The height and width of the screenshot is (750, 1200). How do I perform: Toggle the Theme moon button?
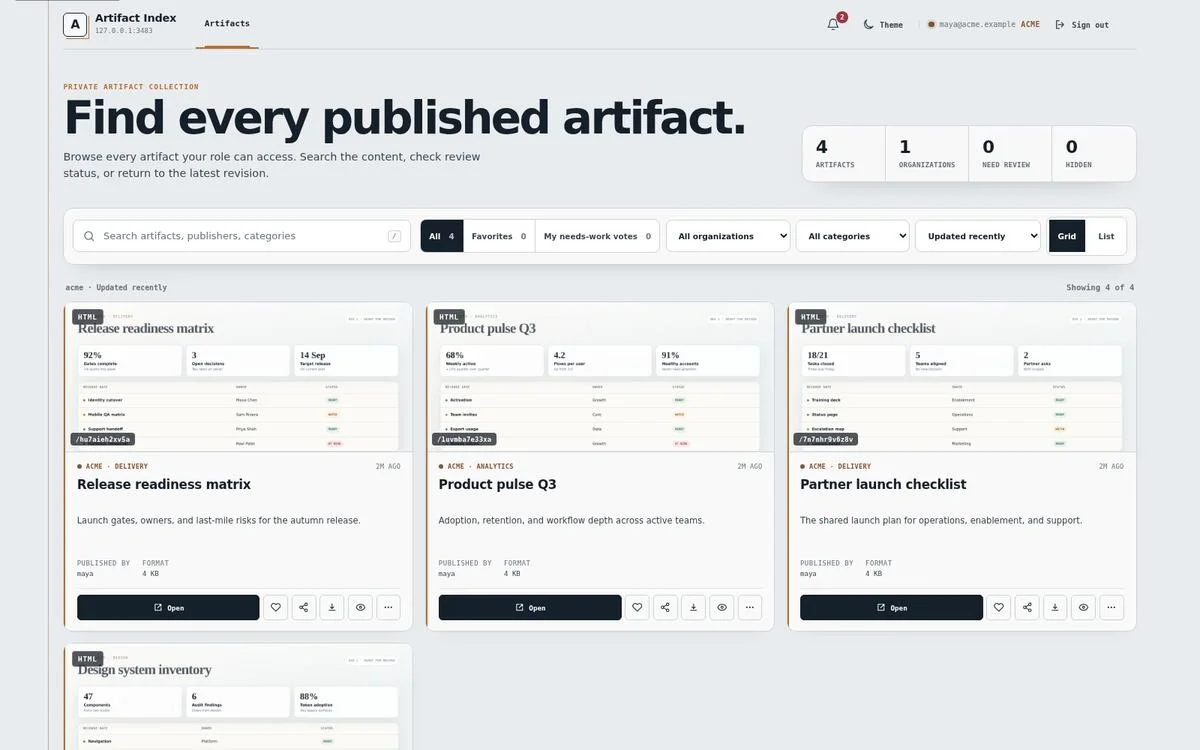pyautogui.click(x=883, y=25)
